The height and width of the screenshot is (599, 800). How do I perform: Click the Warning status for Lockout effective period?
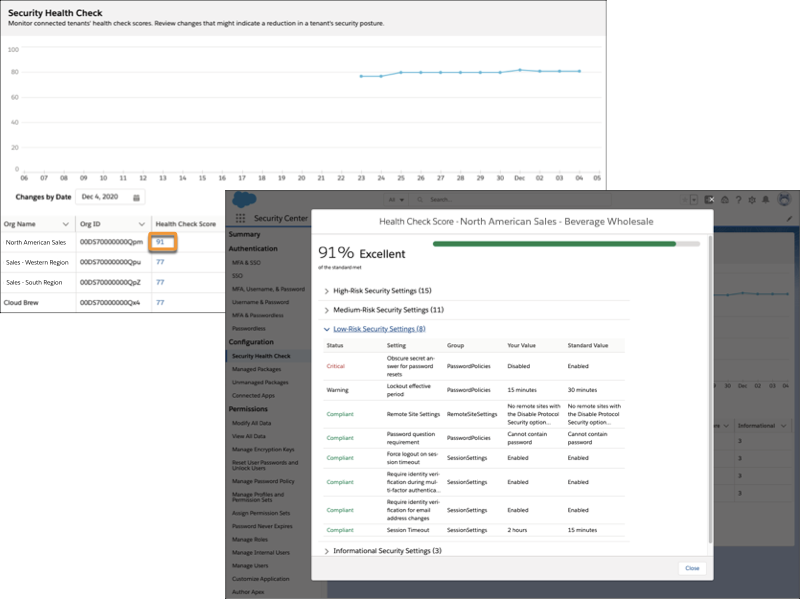tap(338, 390)
